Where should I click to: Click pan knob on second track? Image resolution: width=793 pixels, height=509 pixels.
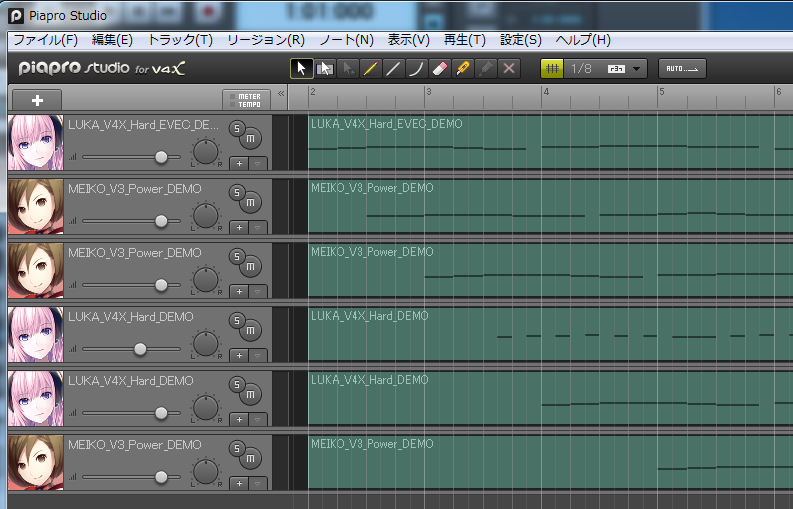coord(205,216)
